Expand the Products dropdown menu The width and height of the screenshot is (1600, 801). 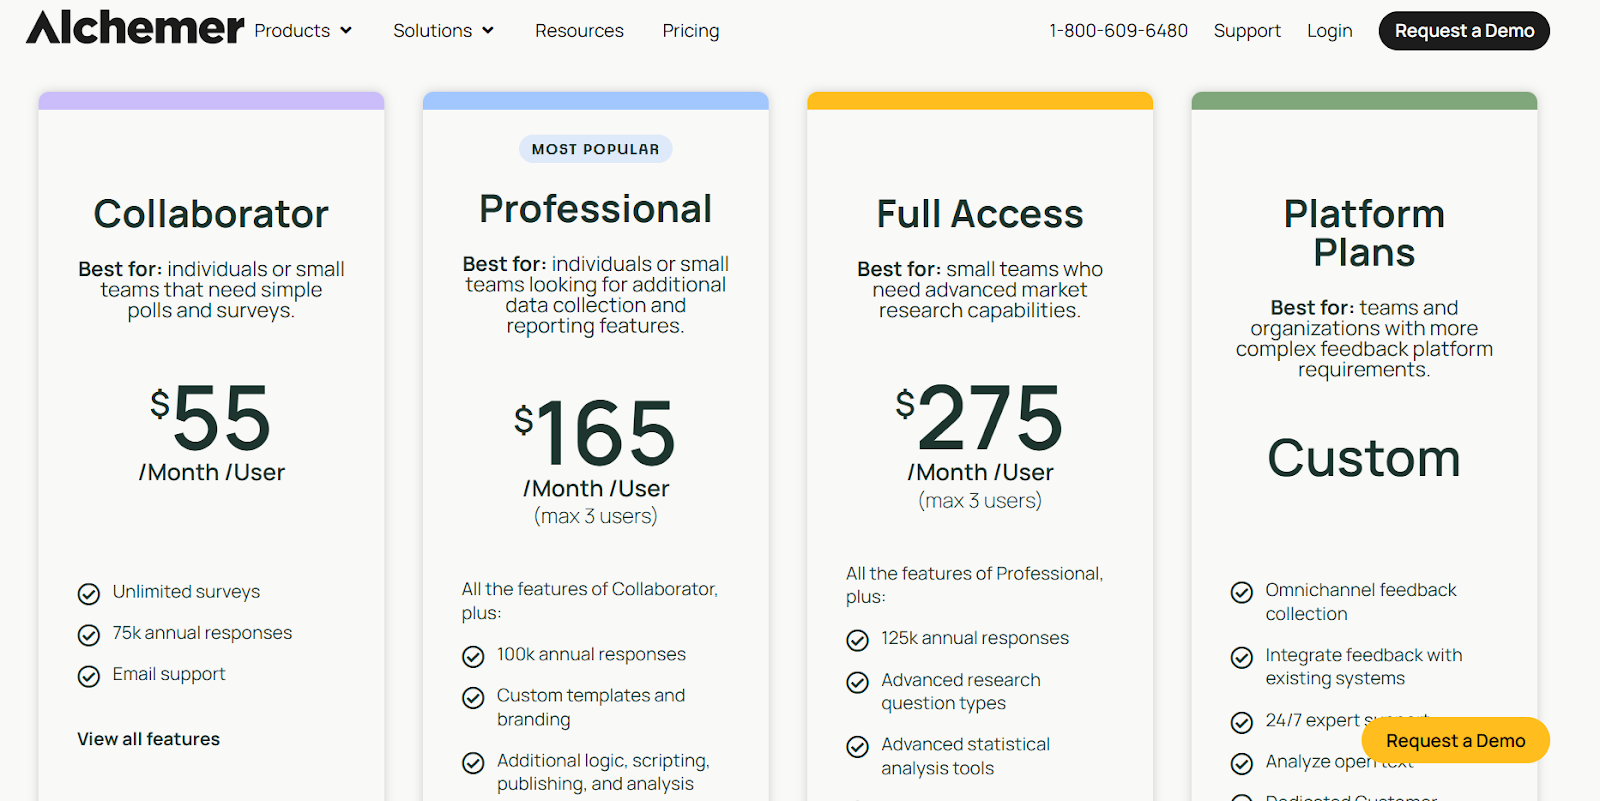303,31
